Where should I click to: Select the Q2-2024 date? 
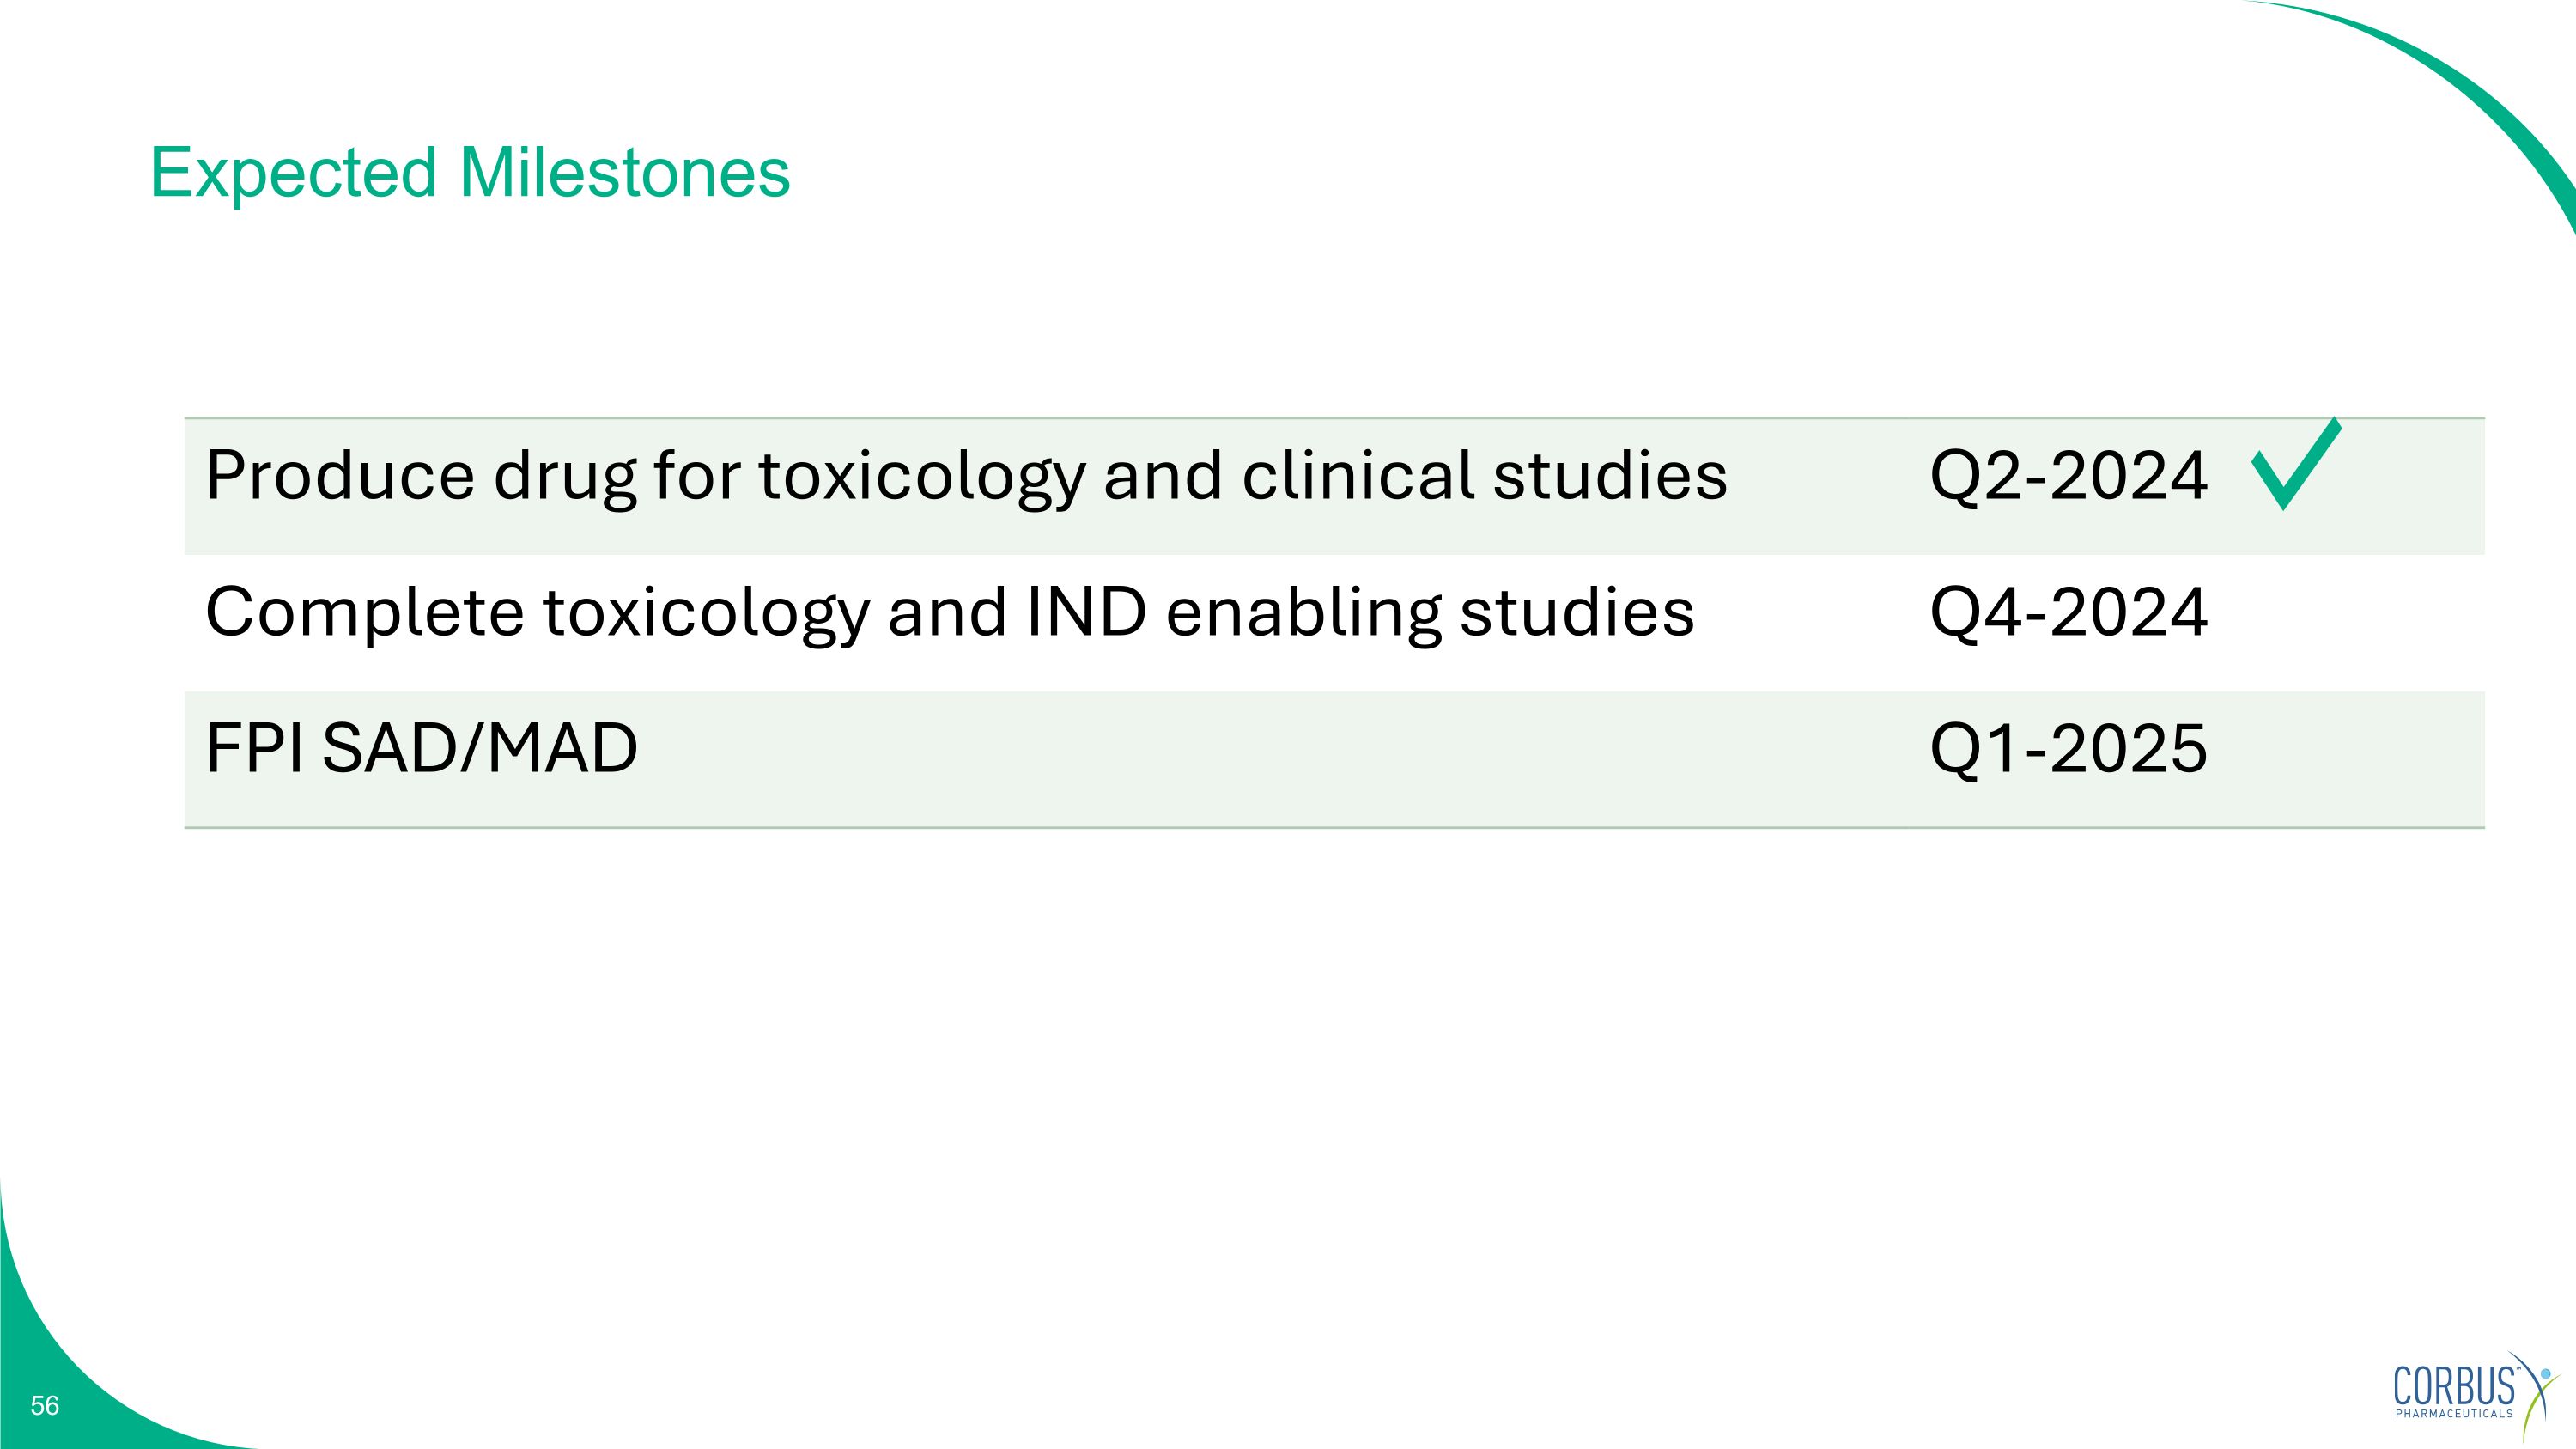tap(2068, 475)
